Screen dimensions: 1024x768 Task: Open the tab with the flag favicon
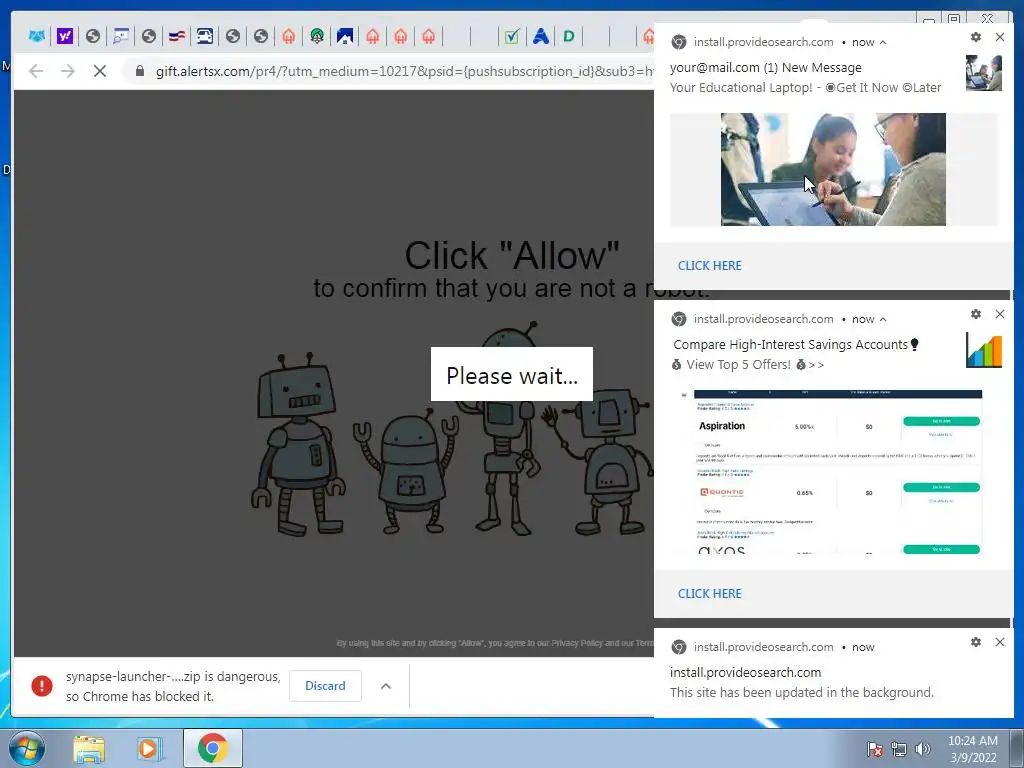click(177, 36)
